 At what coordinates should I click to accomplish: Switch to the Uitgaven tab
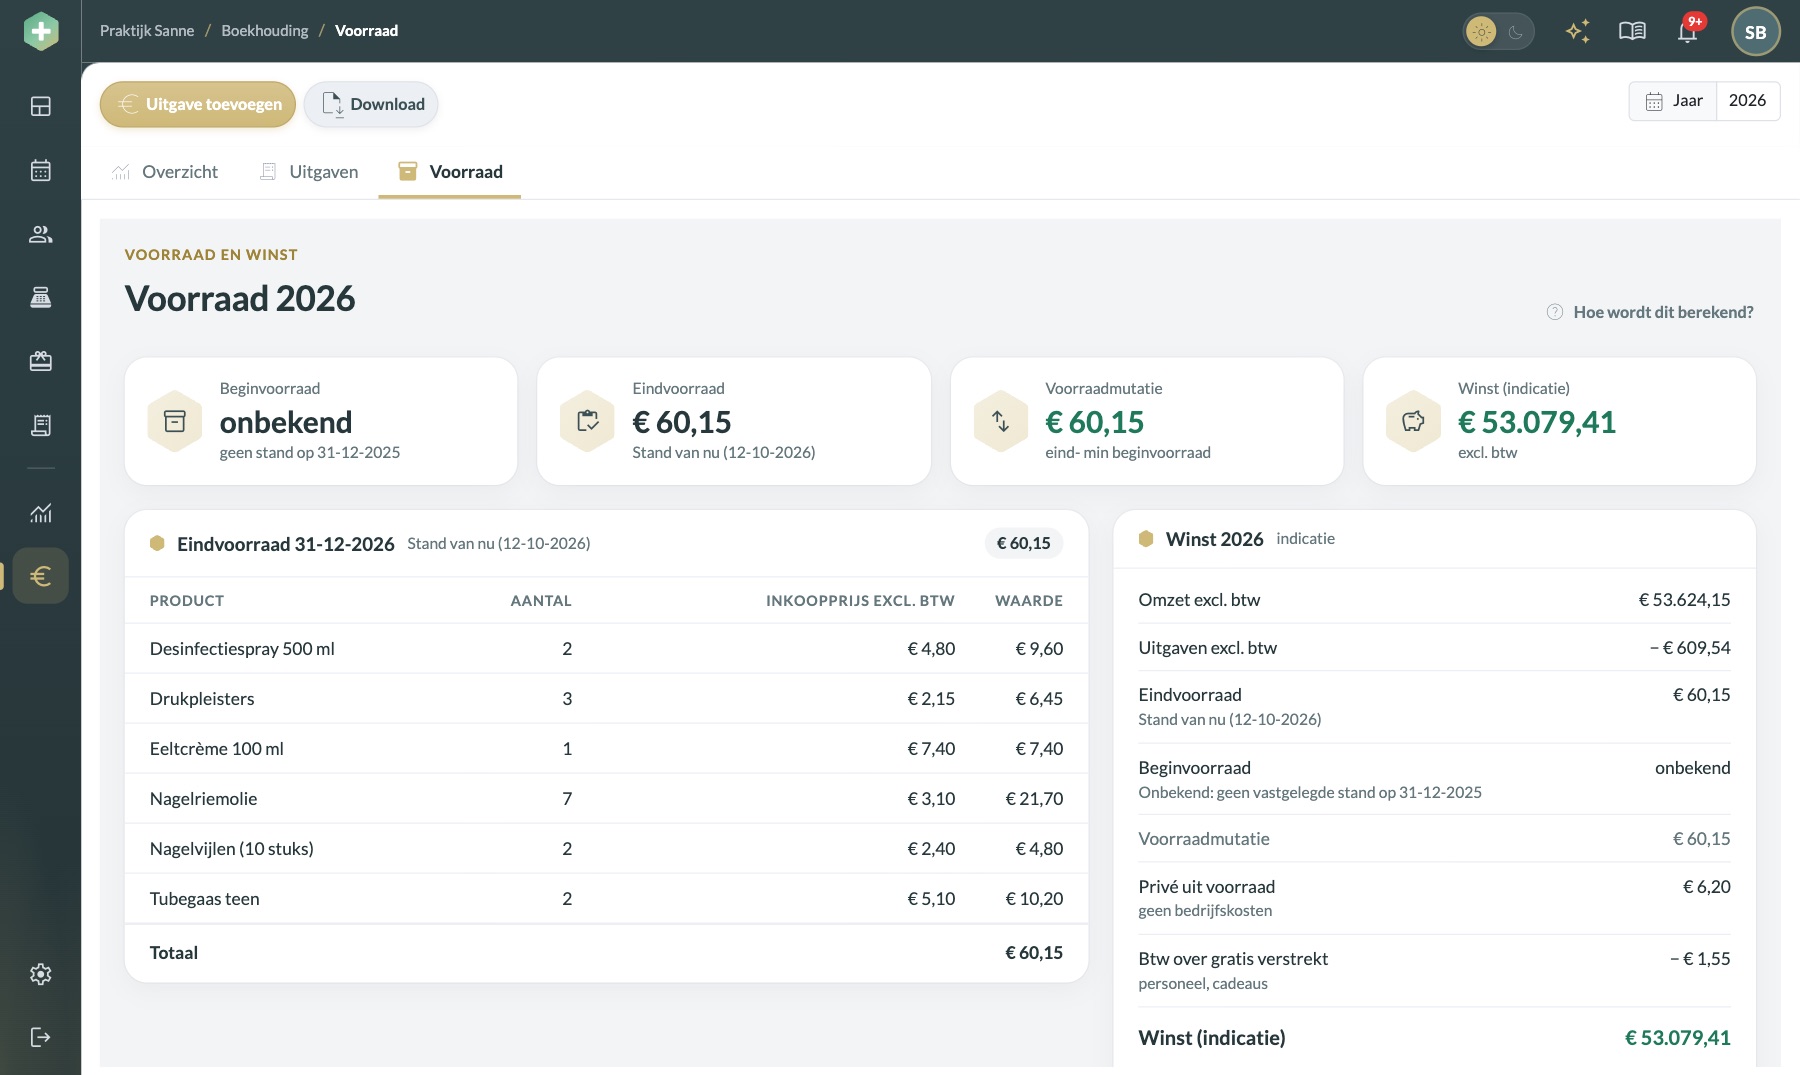(x=308, y=172)
